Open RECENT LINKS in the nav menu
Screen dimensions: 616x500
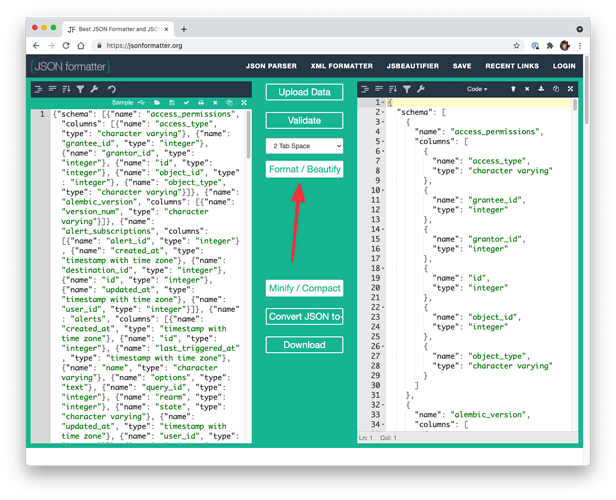(512, 66)
